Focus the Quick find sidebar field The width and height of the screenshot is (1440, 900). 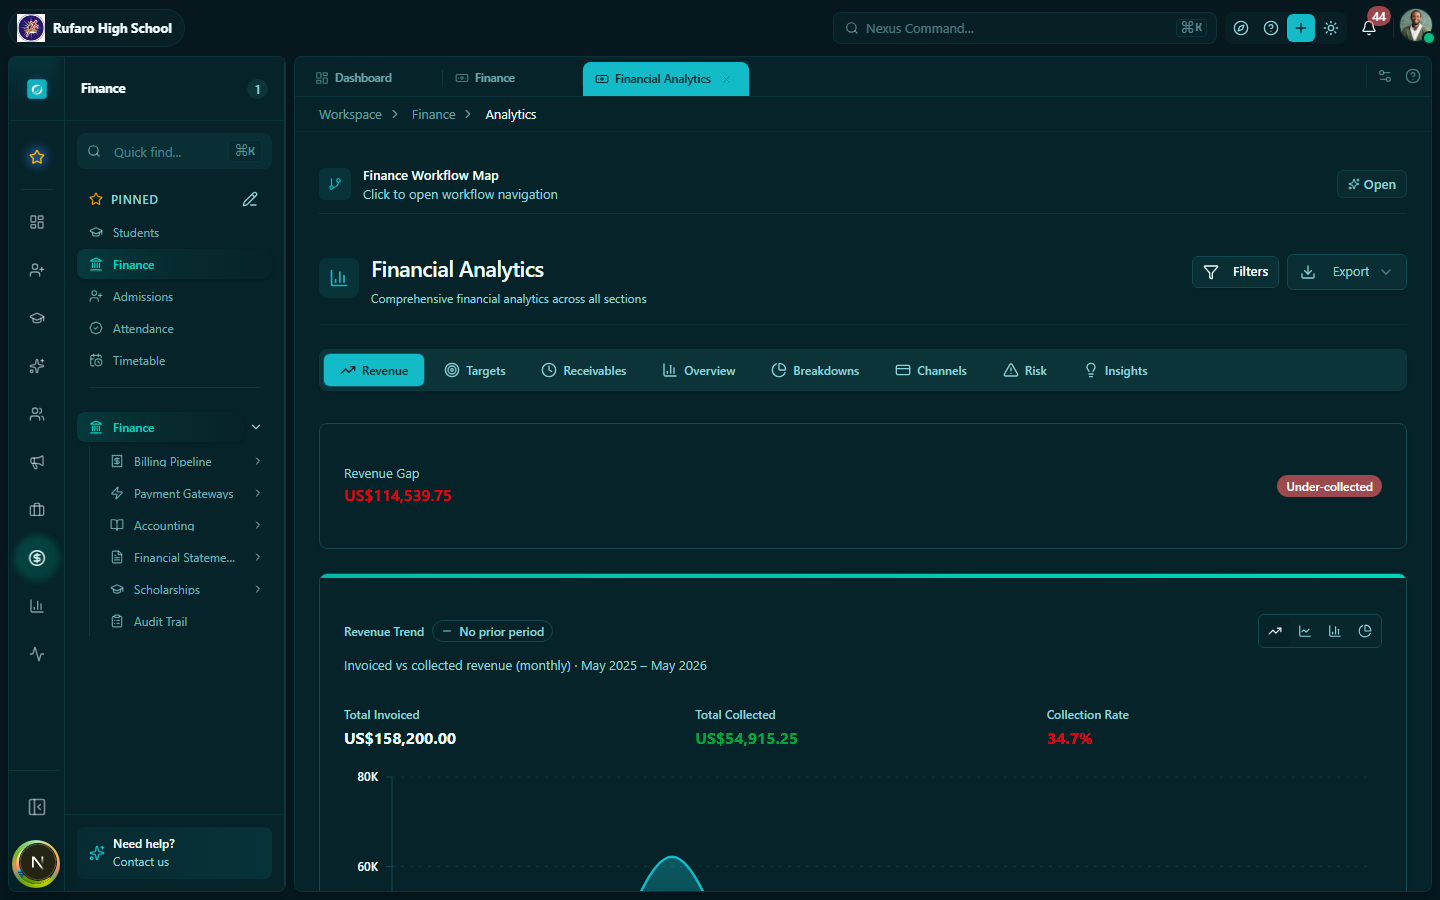tap(174, 152)
